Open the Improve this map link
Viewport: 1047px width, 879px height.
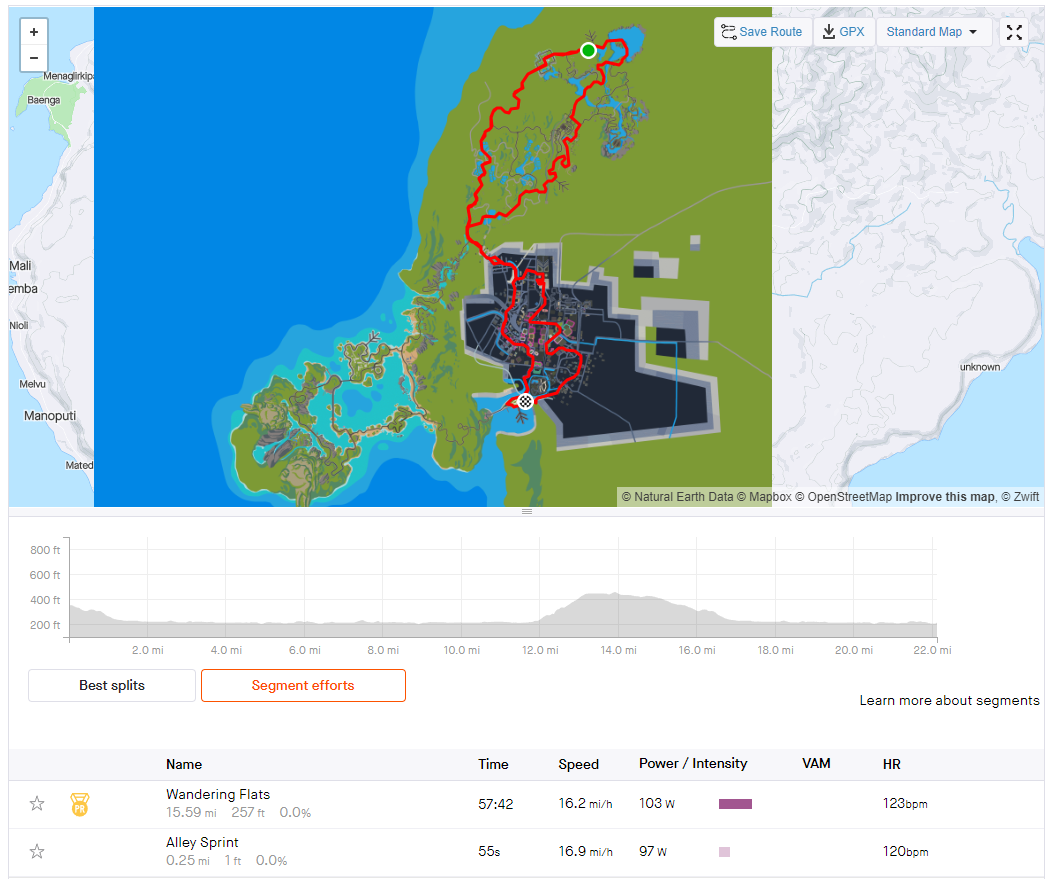(x=945, y=497)
